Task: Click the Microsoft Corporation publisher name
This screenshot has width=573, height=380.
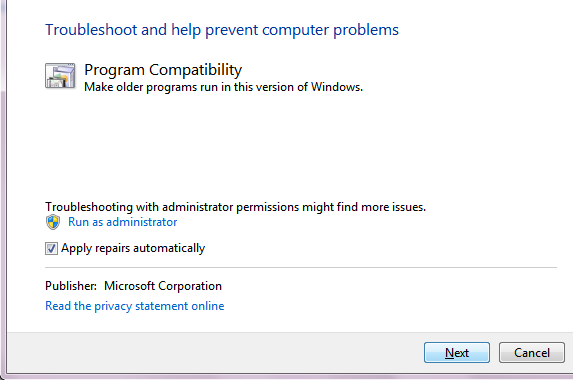Action: [163, 286]
